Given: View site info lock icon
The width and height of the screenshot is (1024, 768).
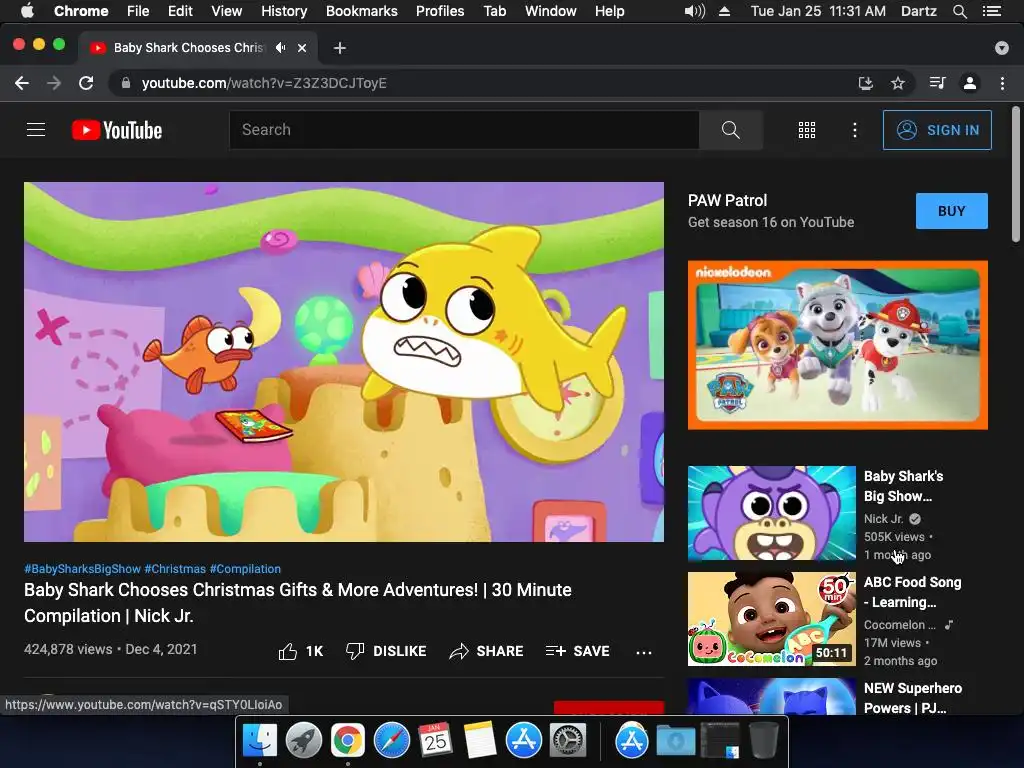Looking at the screenshot, I should point(126,83).
